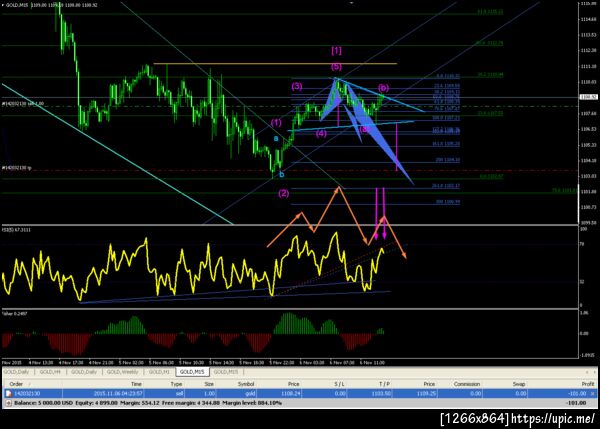Select the active GOLD,M15 chart tab
600x429 pixels.
(x=192, y=372)
